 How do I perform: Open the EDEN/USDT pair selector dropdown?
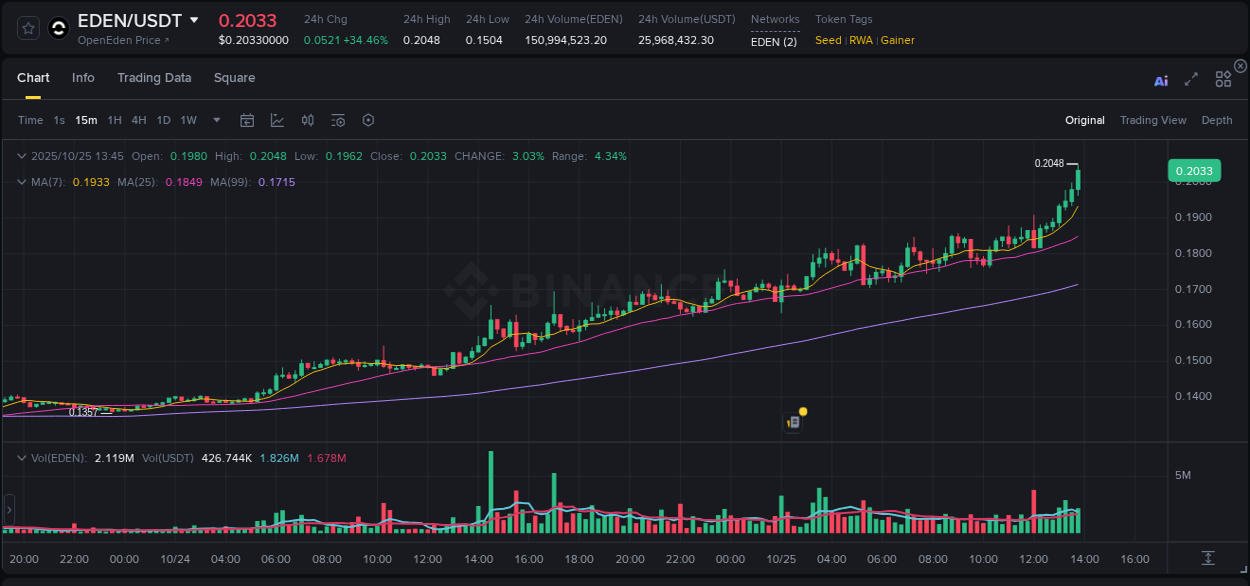[x=194, y=20]
